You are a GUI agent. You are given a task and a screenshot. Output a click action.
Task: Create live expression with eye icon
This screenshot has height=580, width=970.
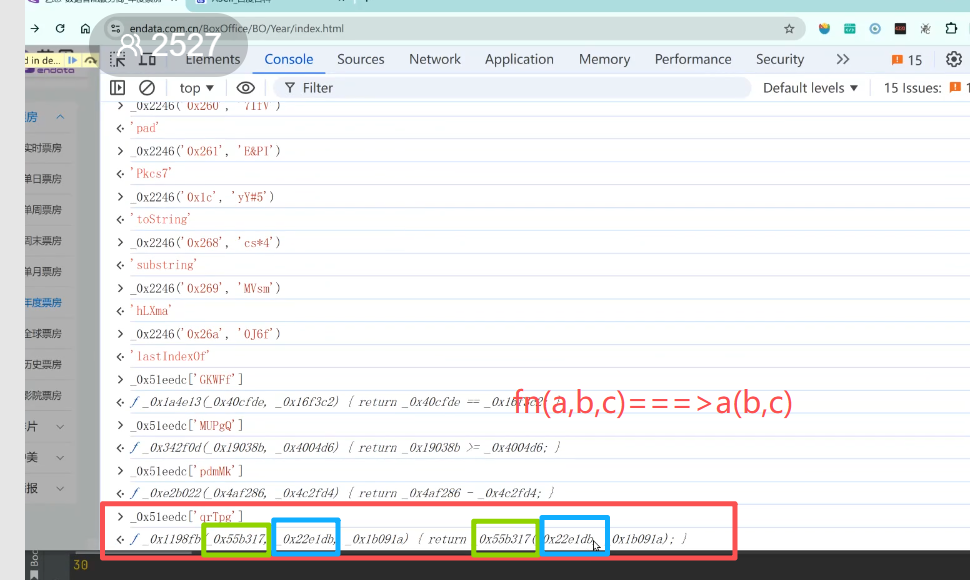(x=246, y=88)
